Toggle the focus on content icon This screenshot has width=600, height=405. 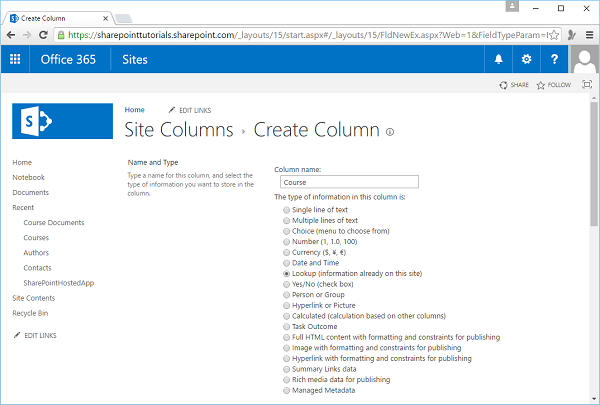point(586,86)
